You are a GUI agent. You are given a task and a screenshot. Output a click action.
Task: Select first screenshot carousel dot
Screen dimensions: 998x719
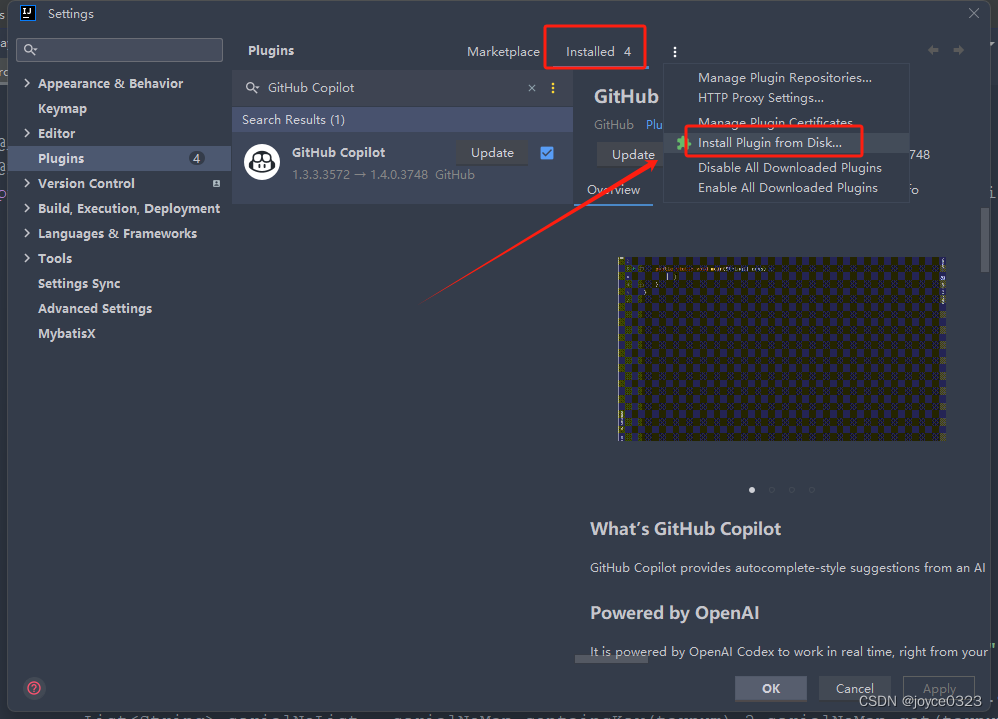click(752, 490)
